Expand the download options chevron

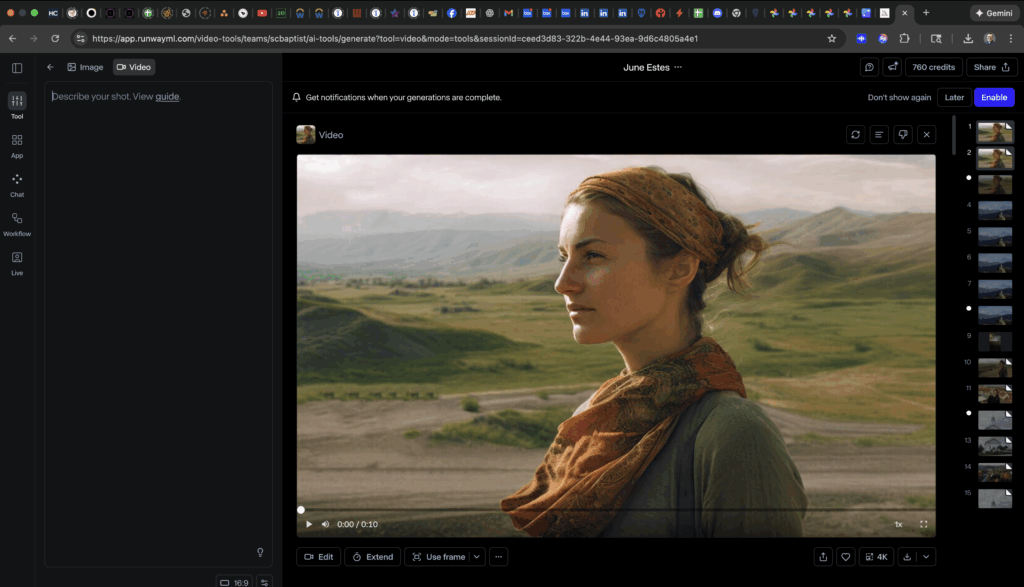[927, 557]
